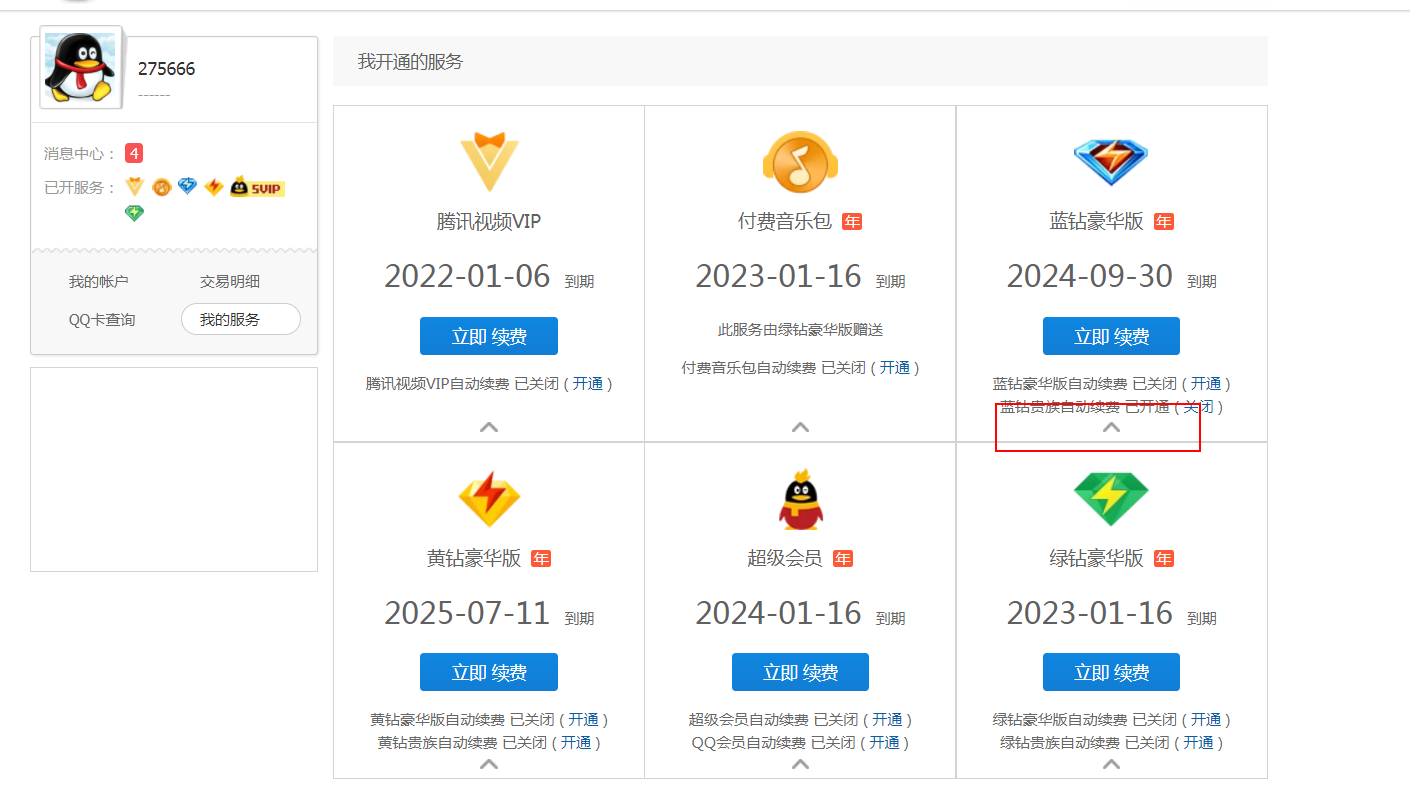Select the 我的服务 tab
This screenshot has height=786, width=1410.
click(241, 319)
